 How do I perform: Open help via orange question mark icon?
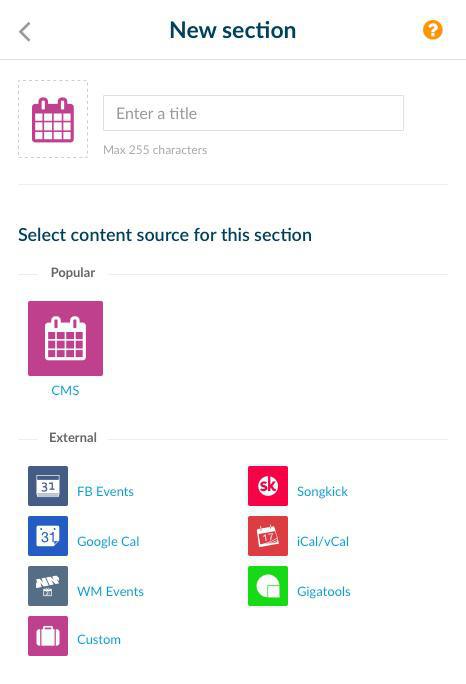(432, 30)
